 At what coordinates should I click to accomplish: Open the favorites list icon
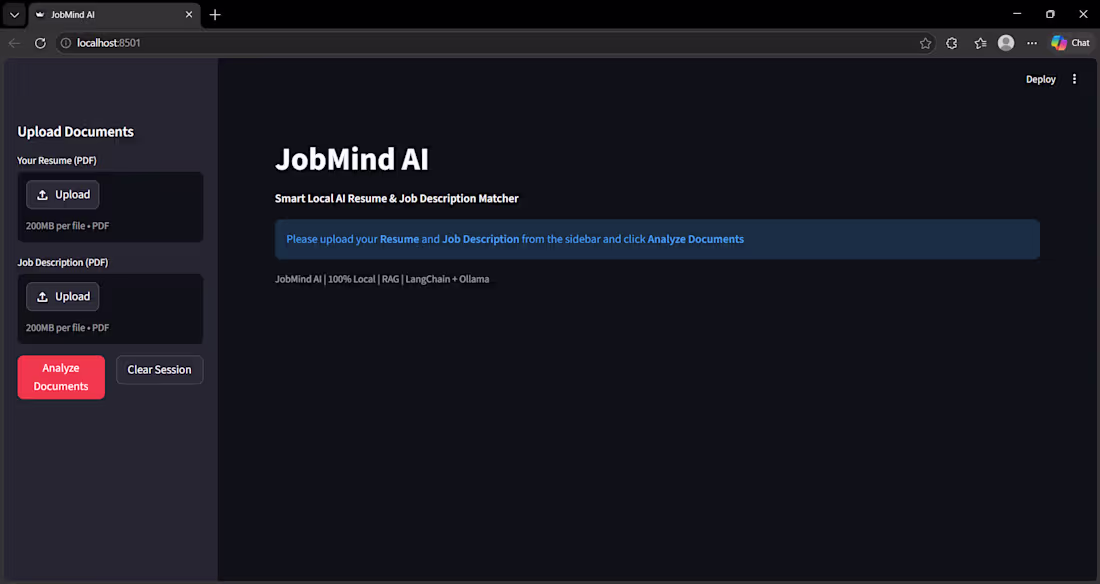coord(979,42)
